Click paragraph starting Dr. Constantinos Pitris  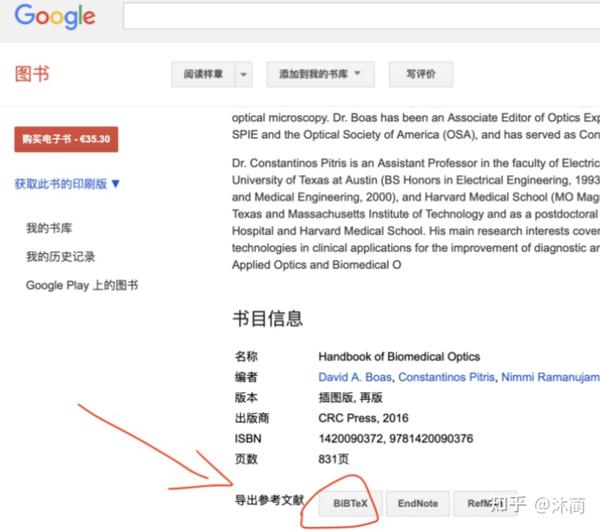coord(416,214)
